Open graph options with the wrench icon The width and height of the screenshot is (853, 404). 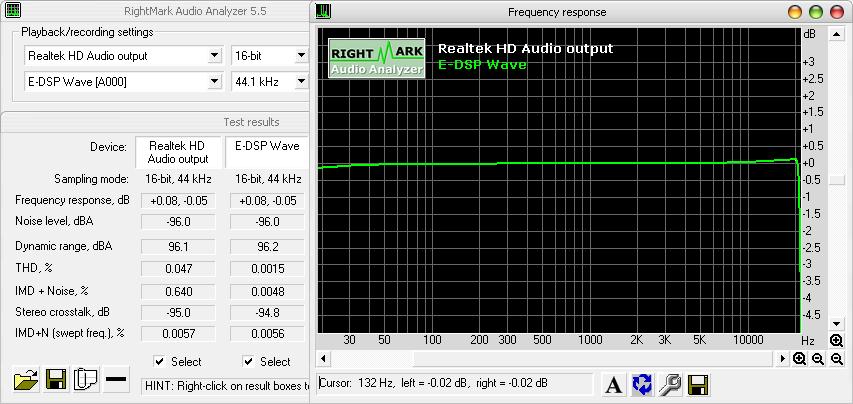coord(670,385)
